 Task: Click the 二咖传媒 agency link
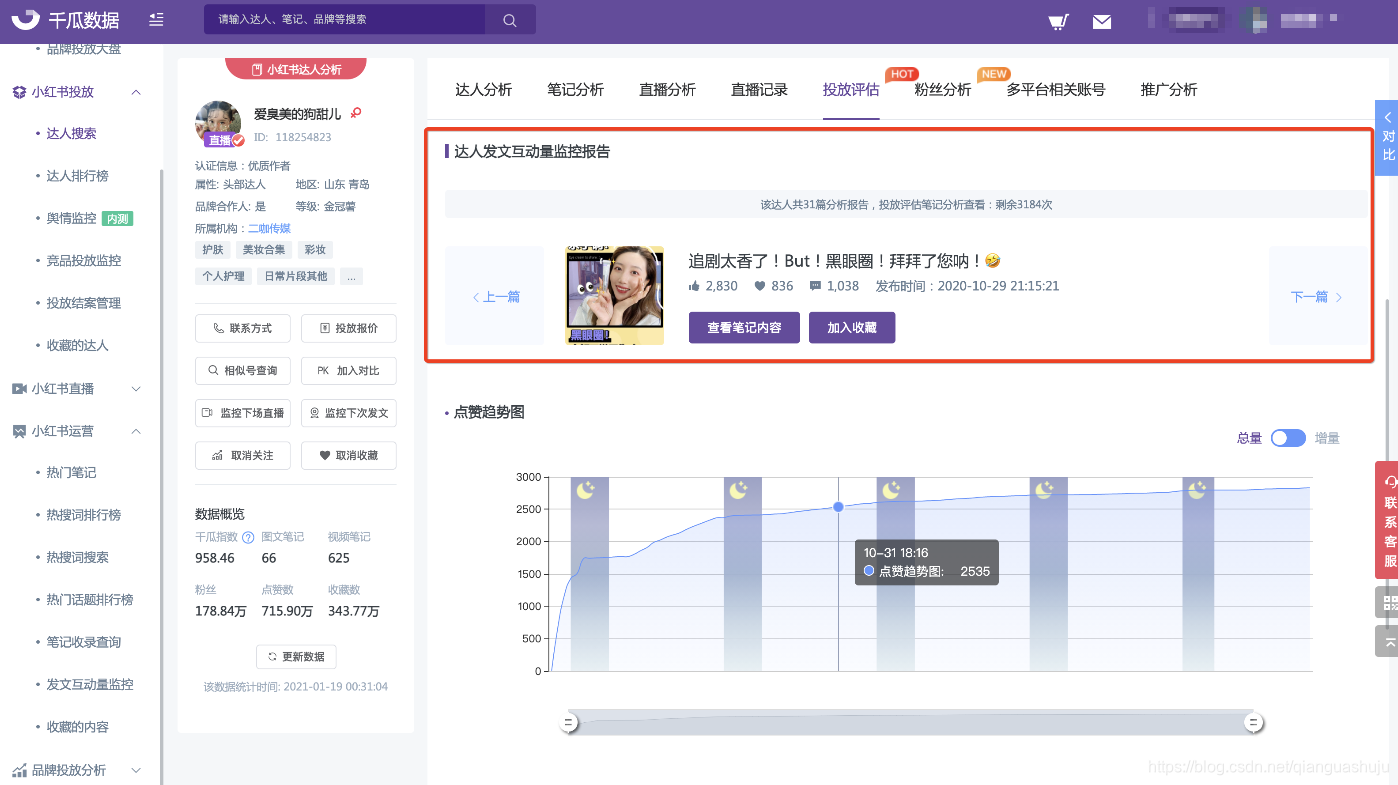269,228
